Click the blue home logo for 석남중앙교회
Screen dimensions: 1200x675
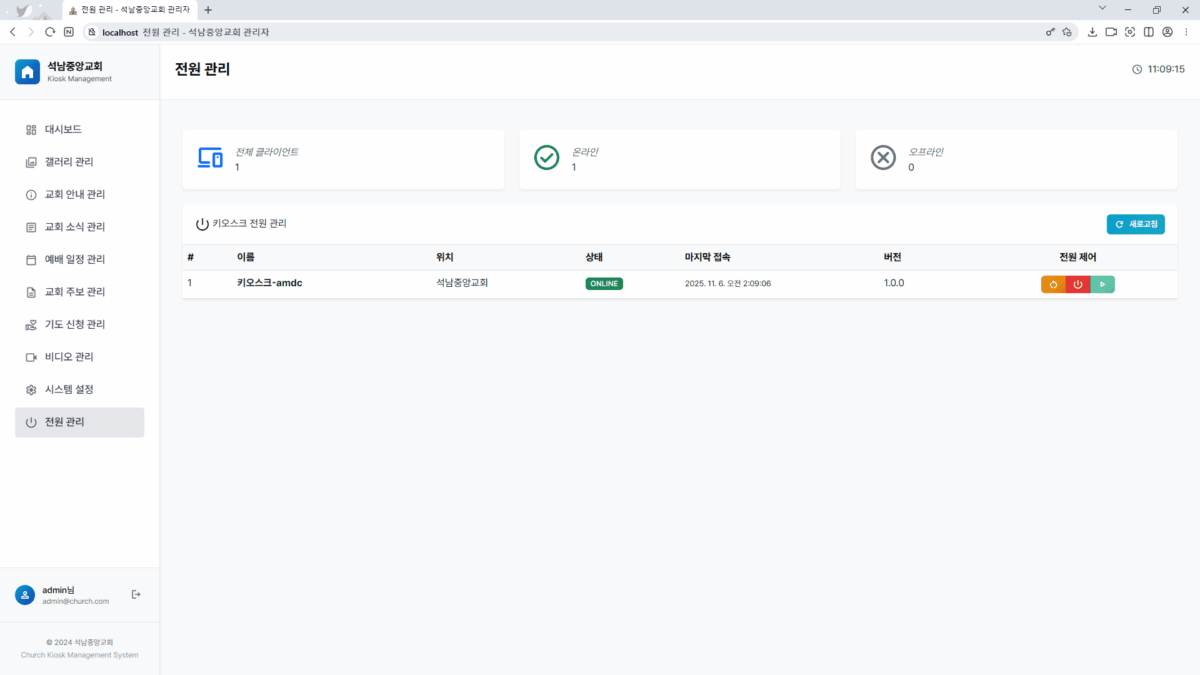click(x=27, y=72)
